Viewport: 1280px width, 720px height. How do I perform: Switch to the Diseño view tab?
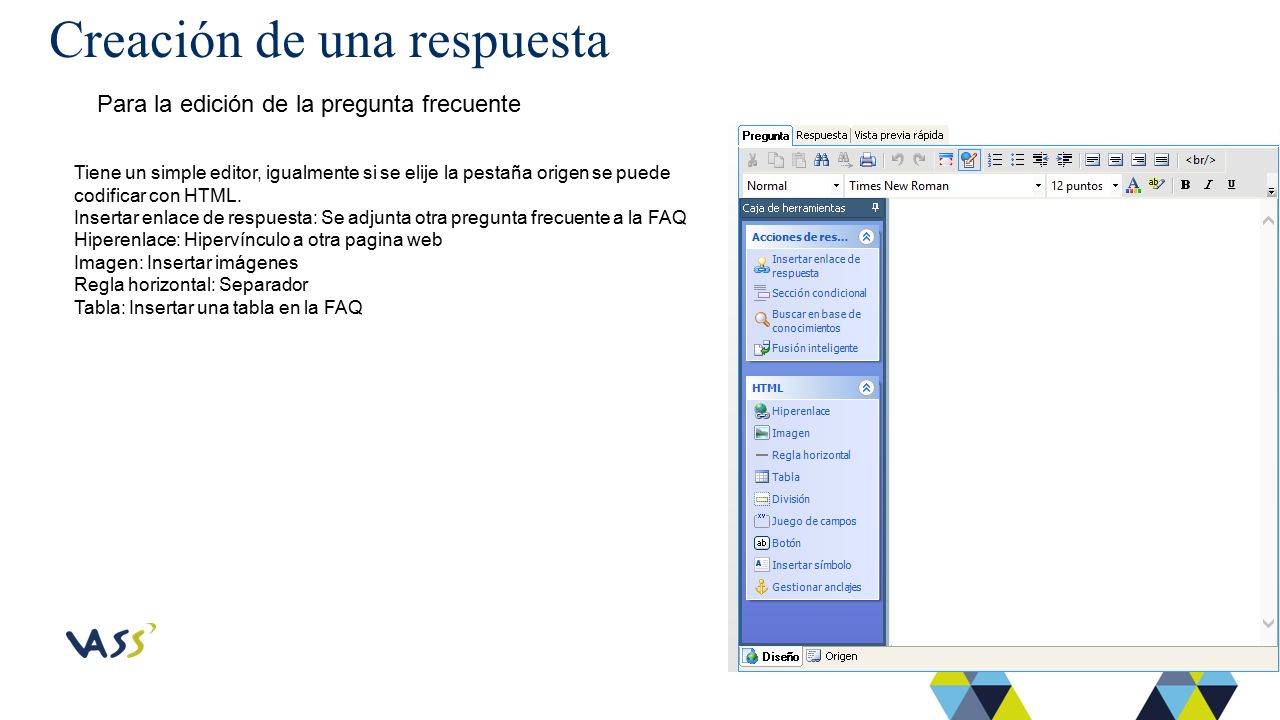point(771,657)
